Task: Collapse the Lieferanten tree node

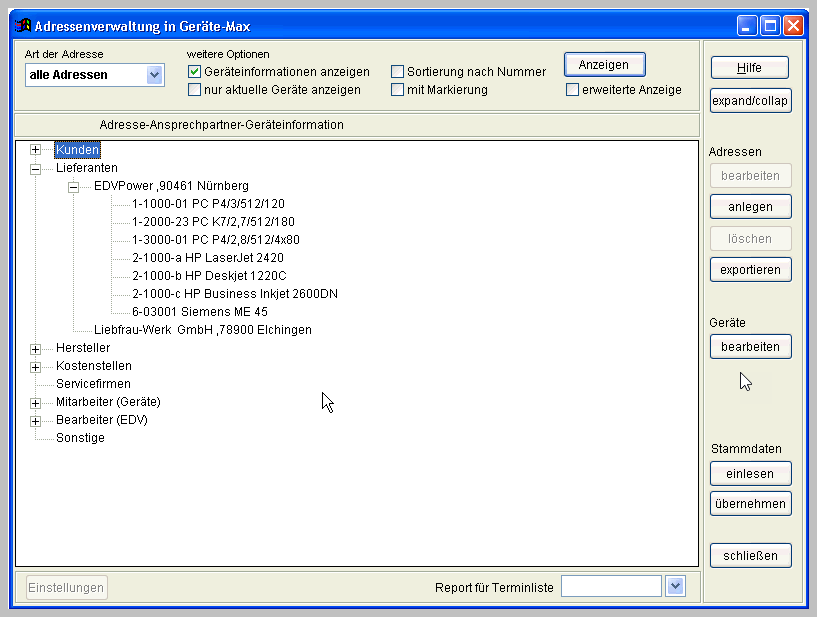Action: click(x=36, y=168)
